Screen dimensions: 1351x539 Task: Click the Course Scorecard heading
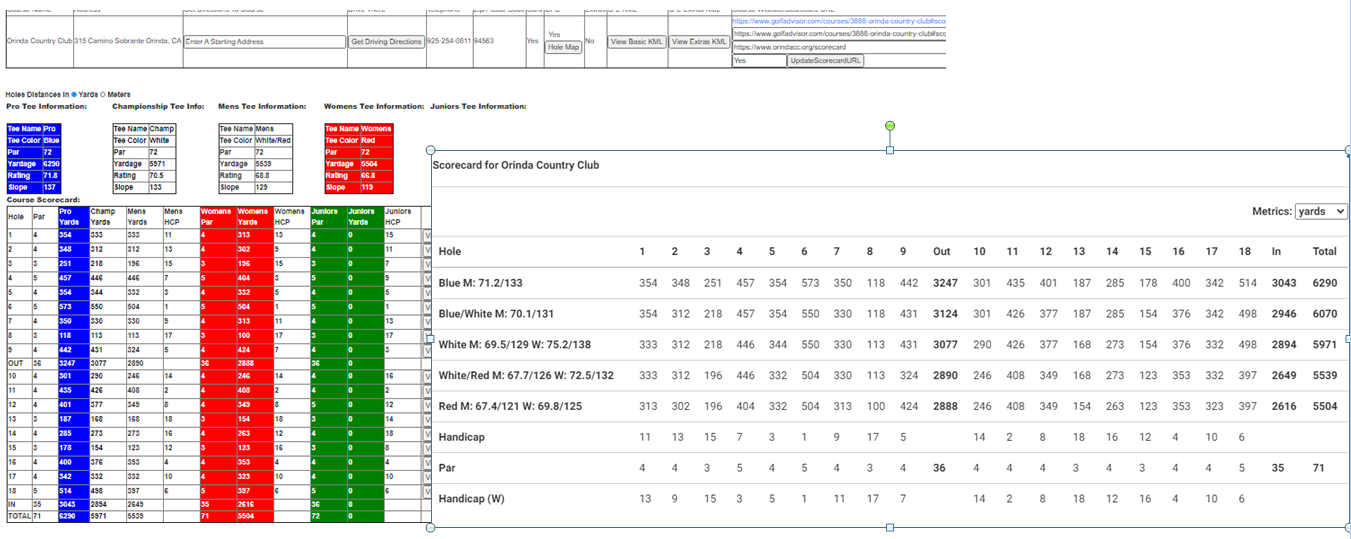click(x=43, y=199)
